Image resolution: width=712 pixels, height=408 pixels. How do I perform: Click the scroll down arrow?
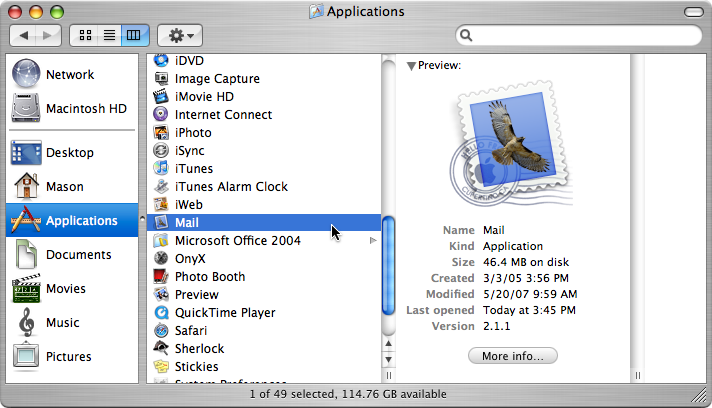pos(388,360)
